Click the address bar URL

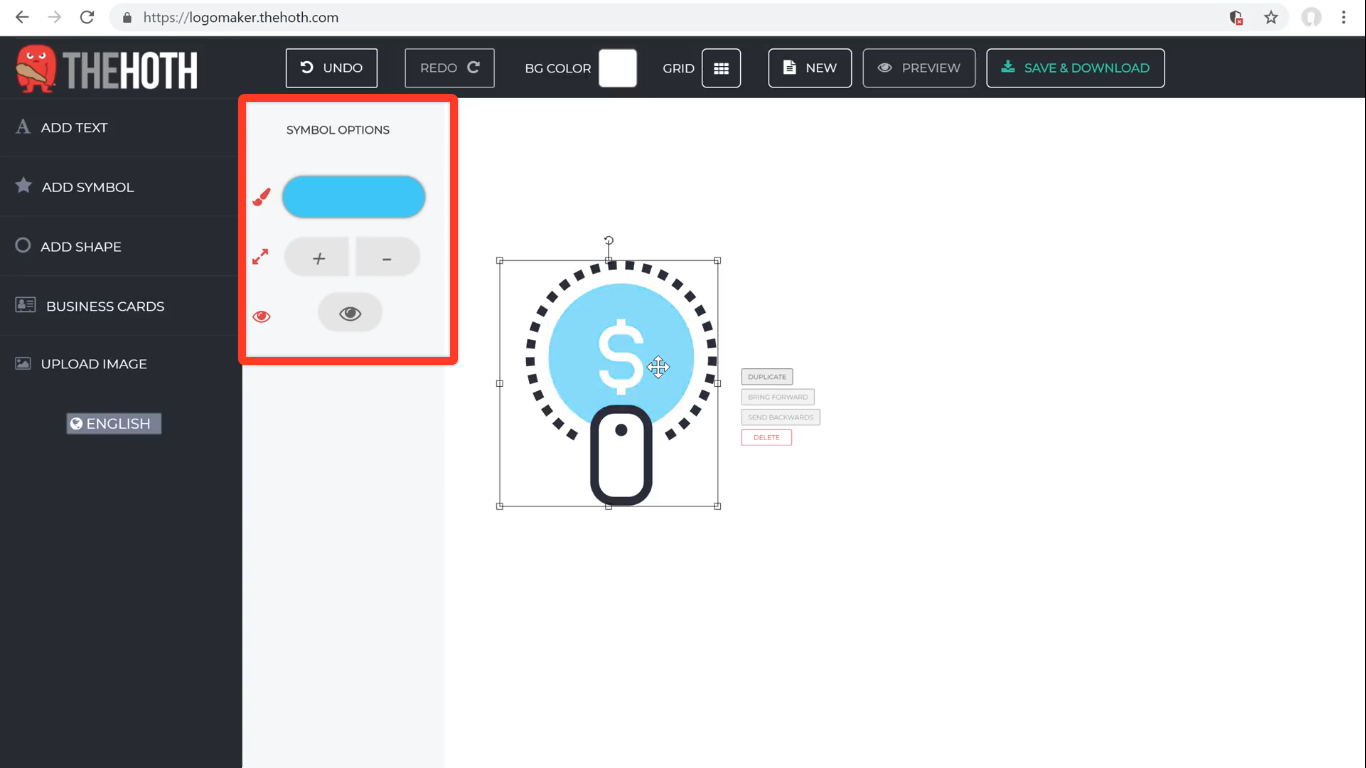241,17
